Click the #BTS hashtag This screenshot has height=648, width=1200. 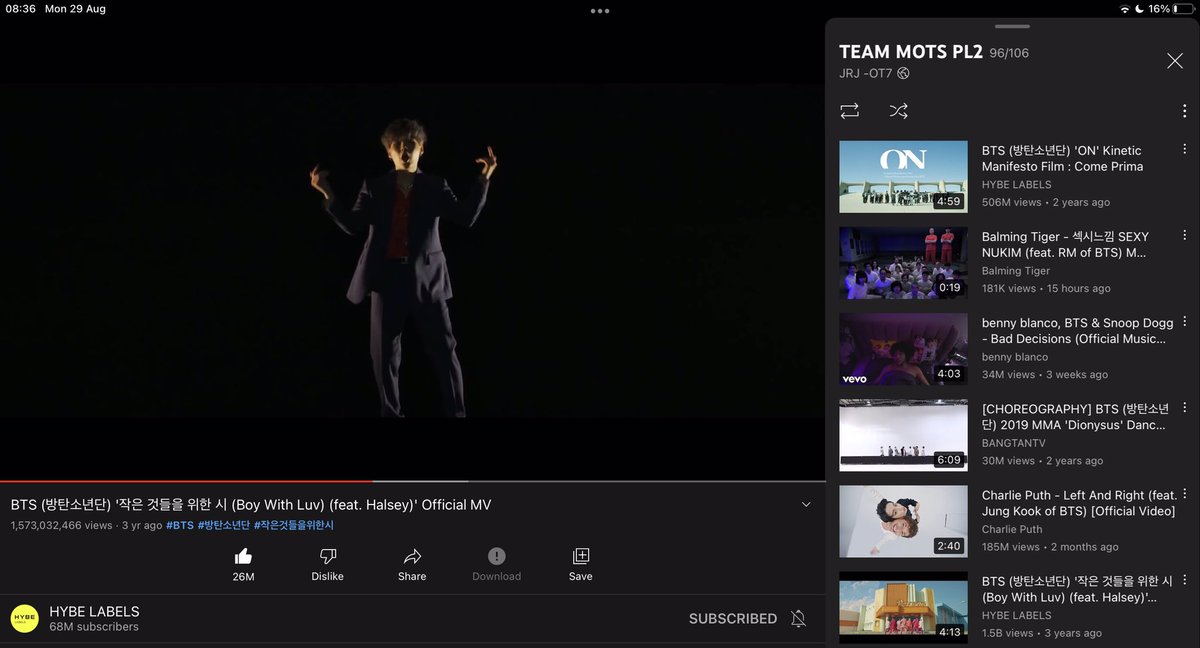(180, 525)
